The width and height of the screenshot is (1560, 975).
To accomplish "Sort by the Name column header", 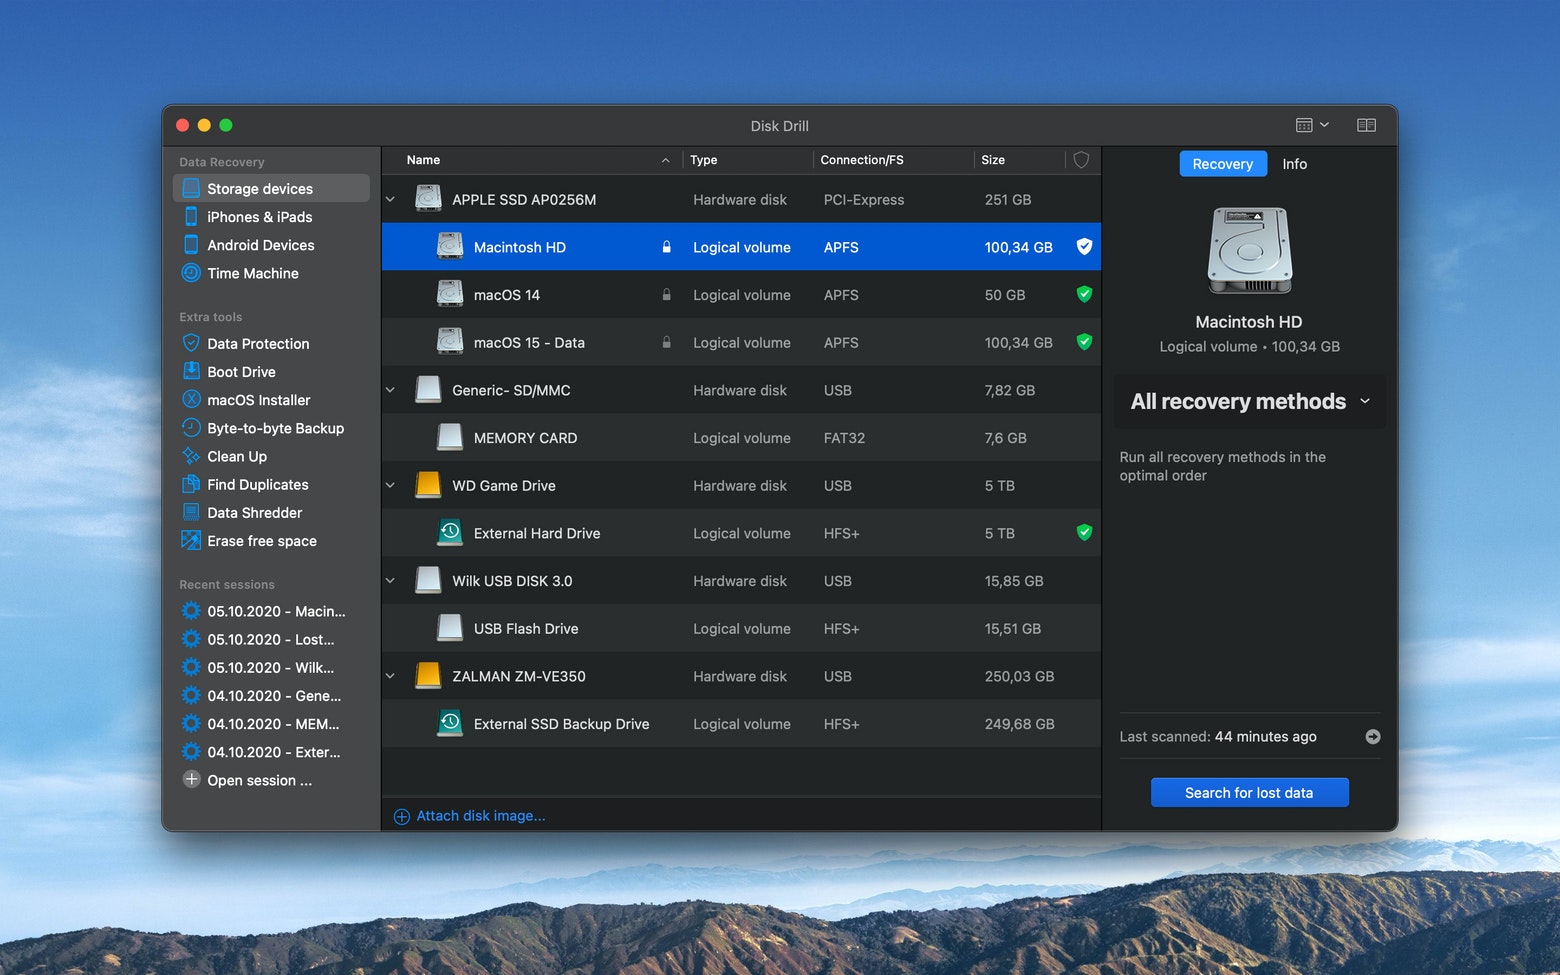I will click(x=532, y=160).
